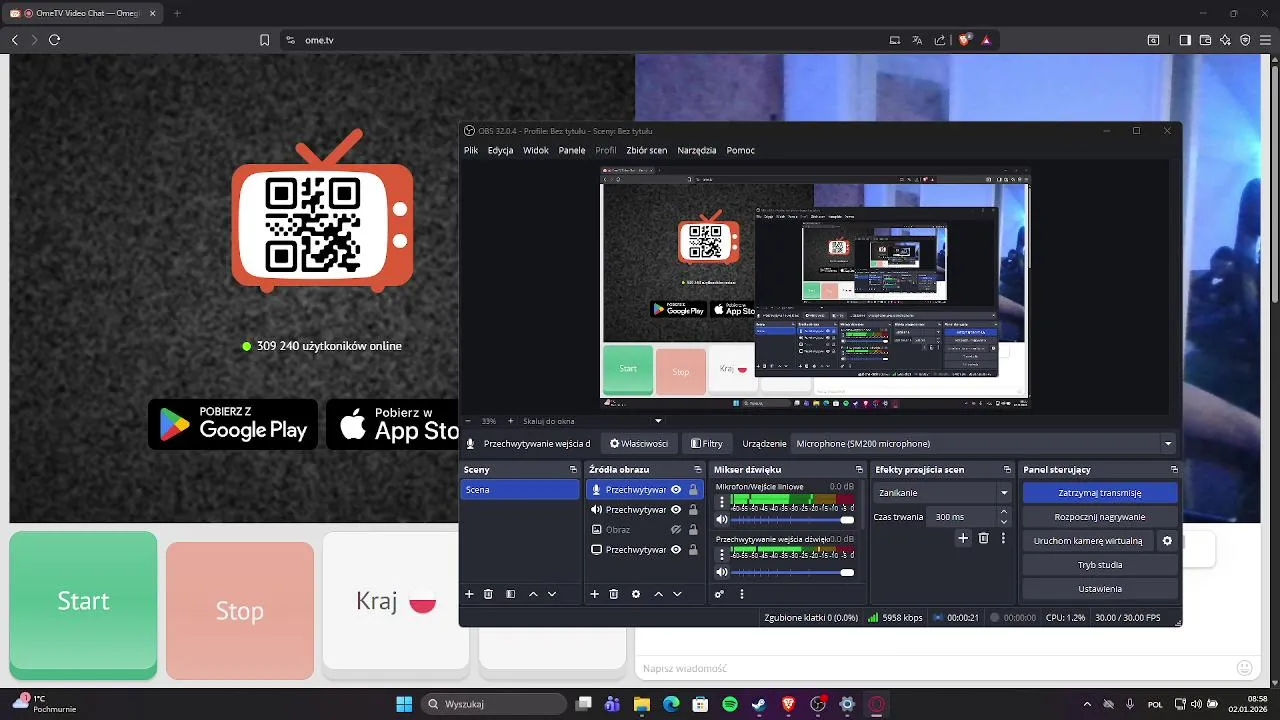Open source Właściwości properties button
The image size is (1280, 720).
click(x=639, y=443)
